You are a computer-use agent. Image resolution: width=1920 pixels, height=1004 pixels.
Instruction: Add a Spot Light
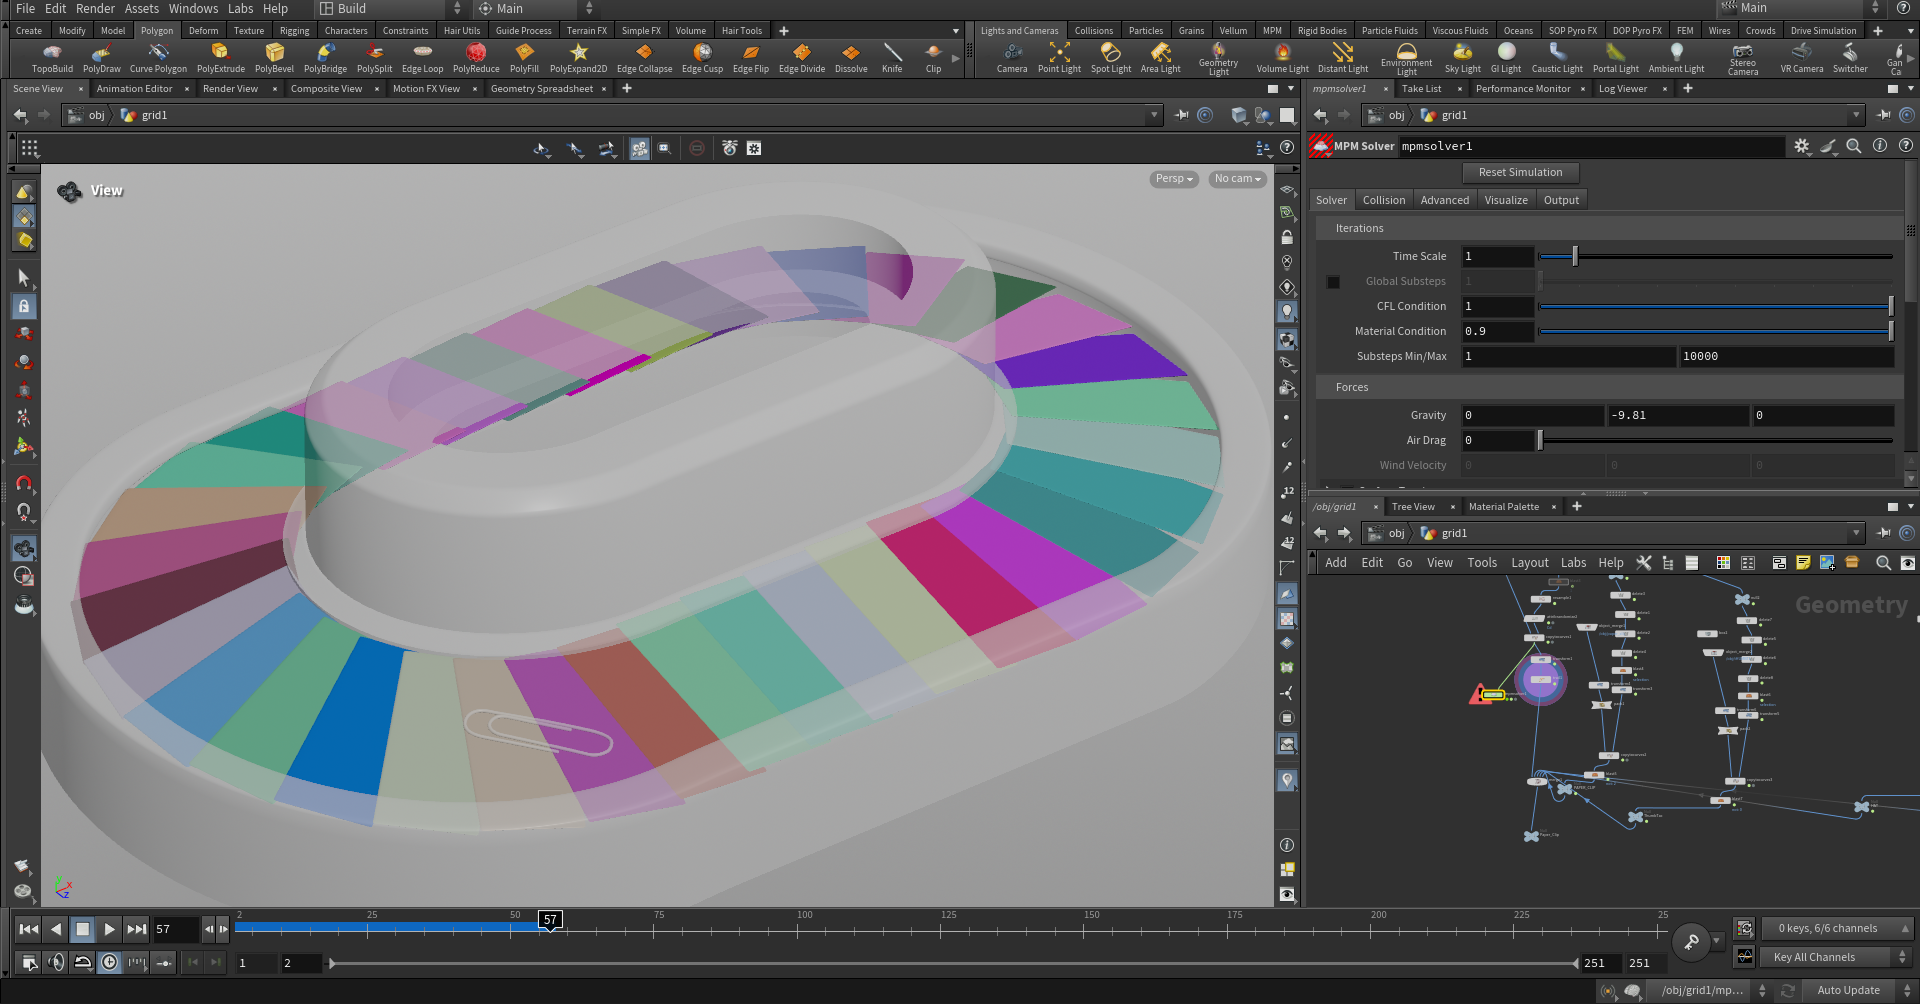(x=1111, y=58)
